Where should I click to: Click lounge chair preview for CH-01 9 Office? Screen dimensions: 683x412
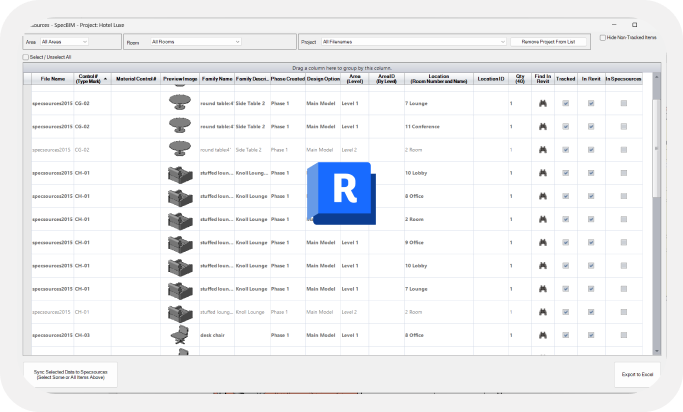(180, 243)
